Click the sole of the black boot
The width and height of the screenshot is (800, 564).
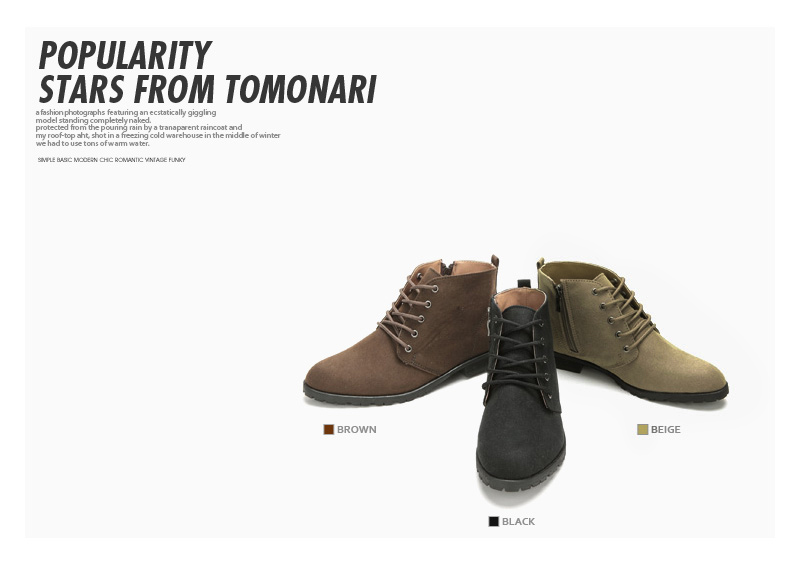coord(520,475)
